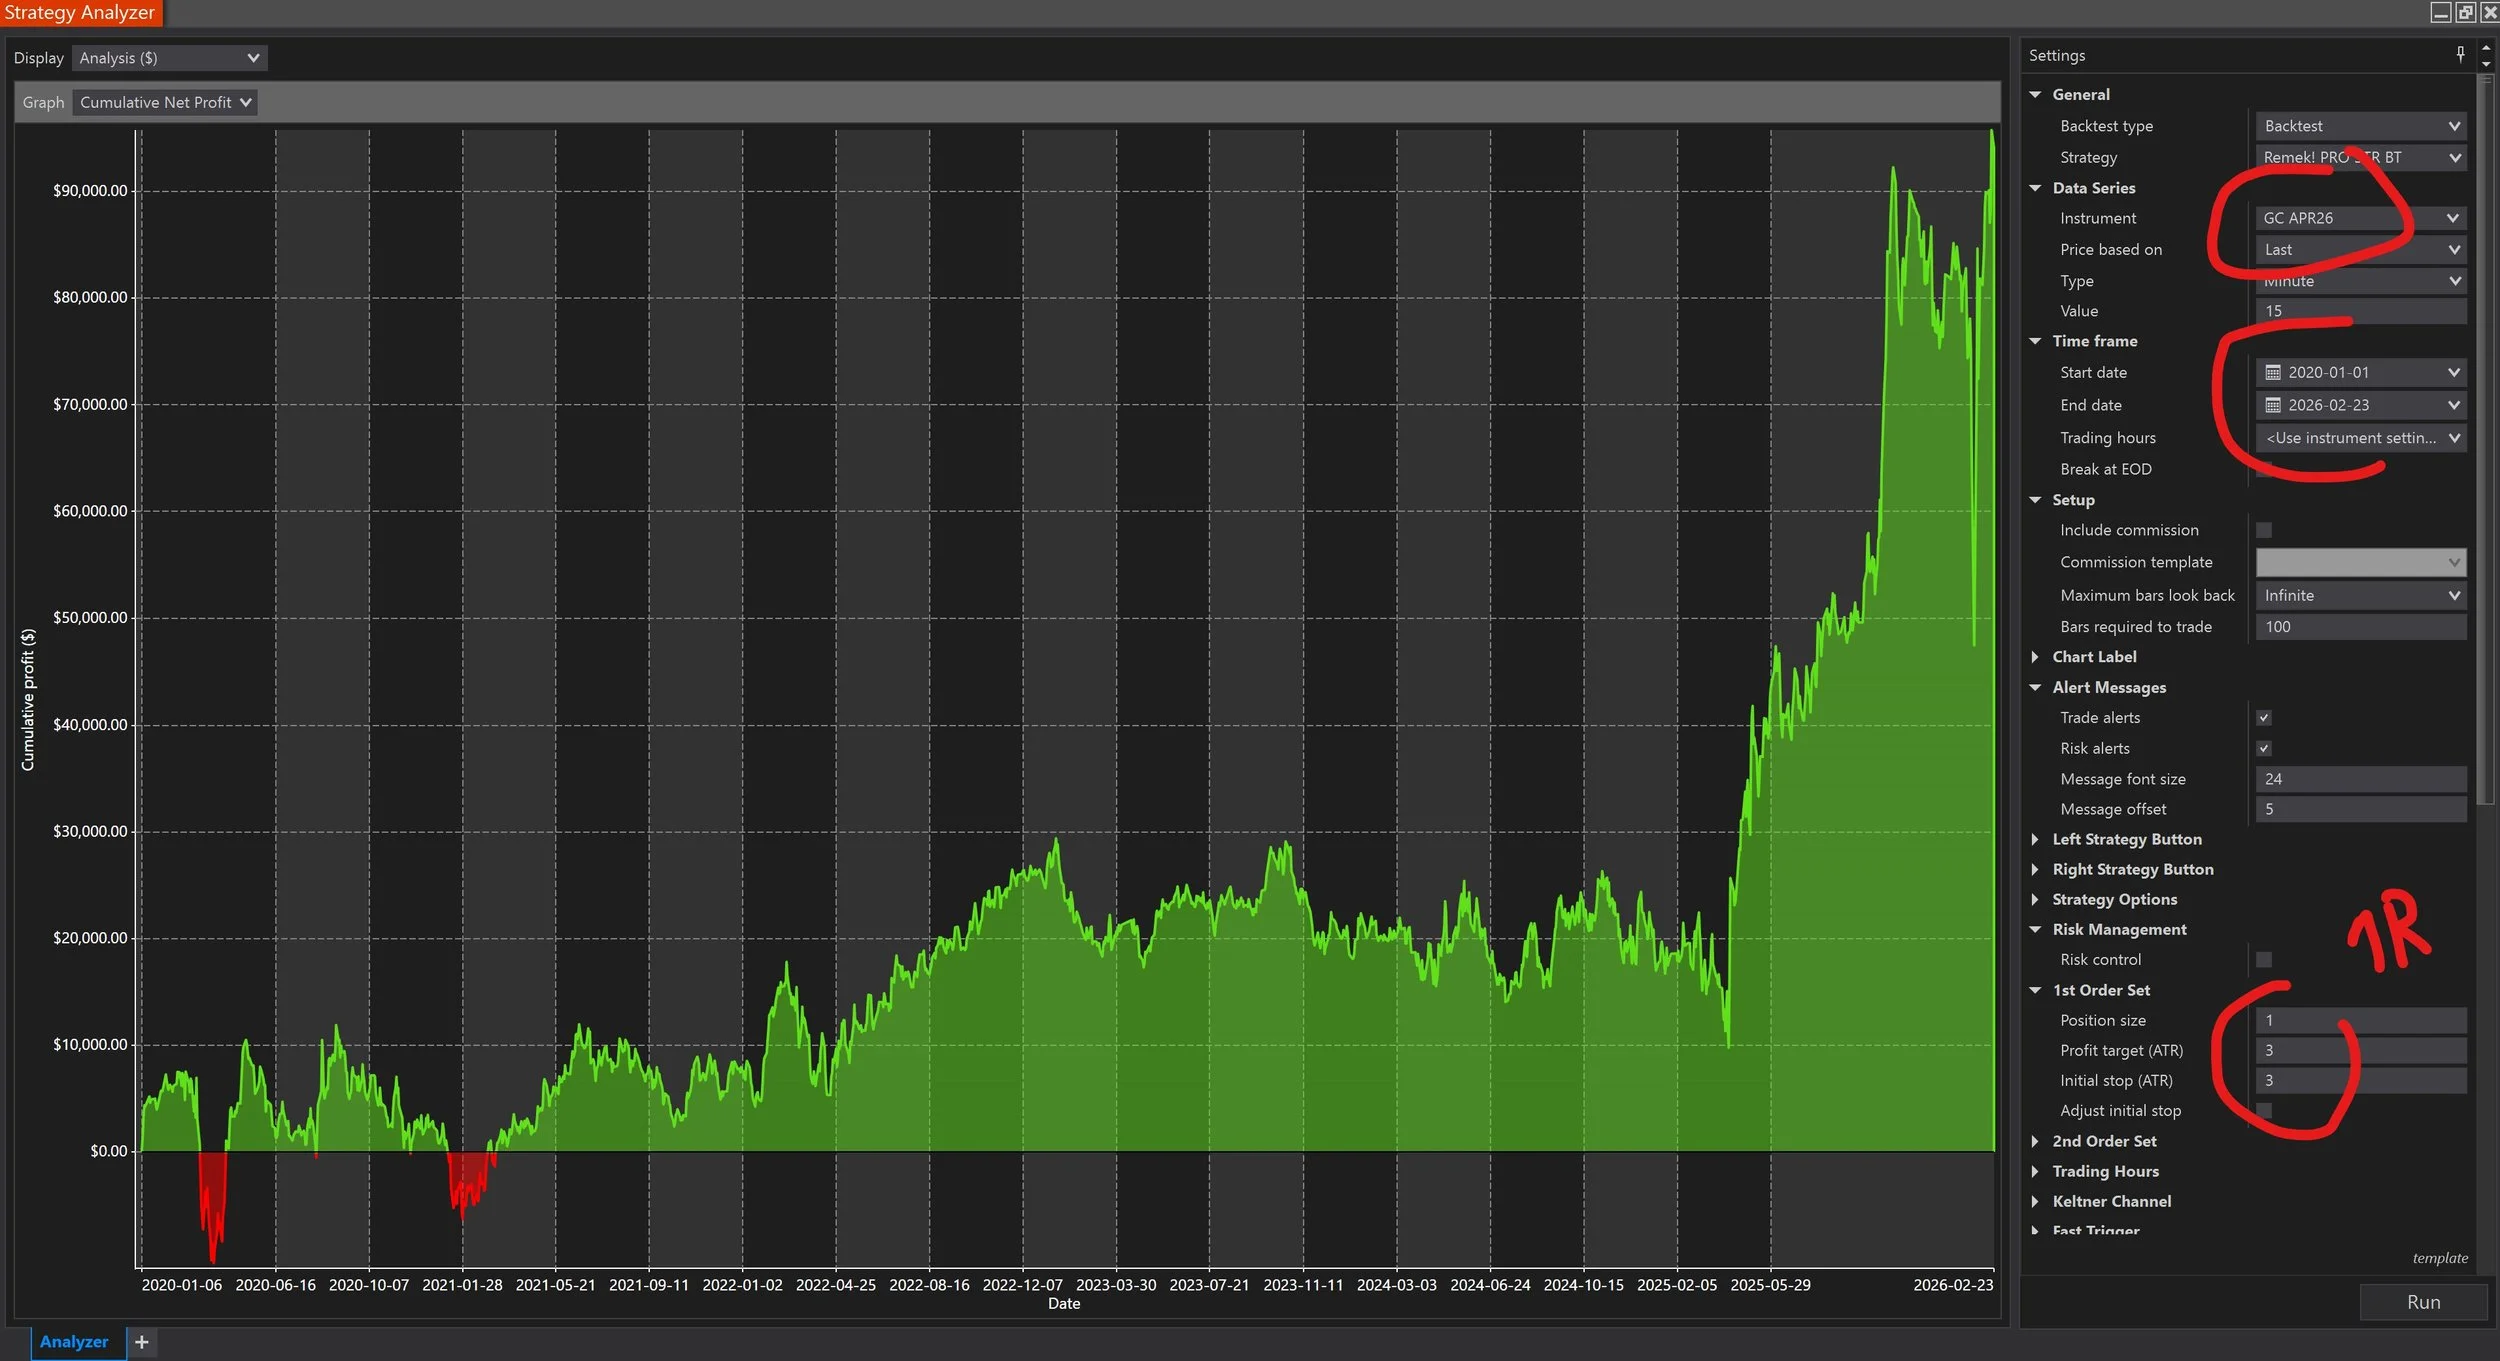Expand the Keltner Channel tree item
This screenshot has width=2500, height=1361.
(2035, 1201)
